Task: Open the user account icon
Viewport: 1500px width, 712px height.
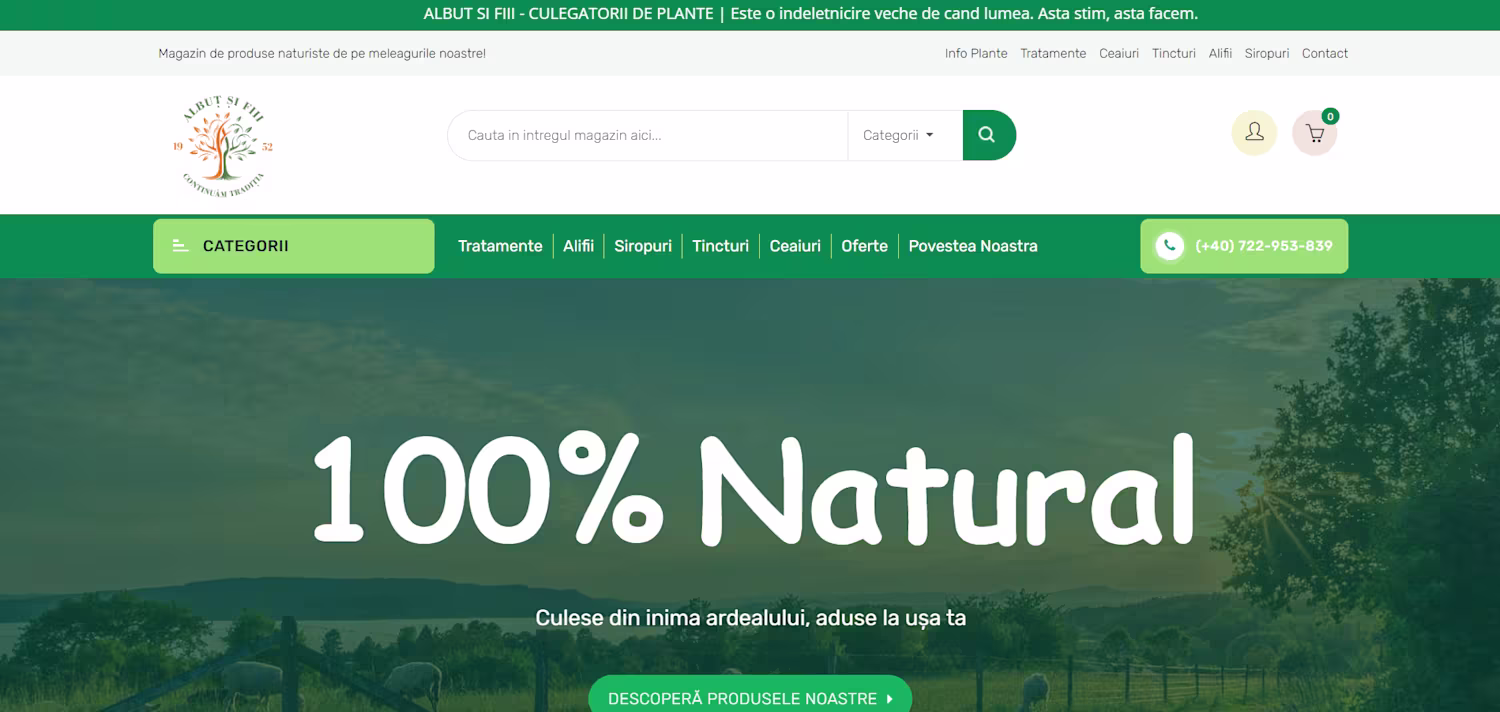Action: (1254, 133)
